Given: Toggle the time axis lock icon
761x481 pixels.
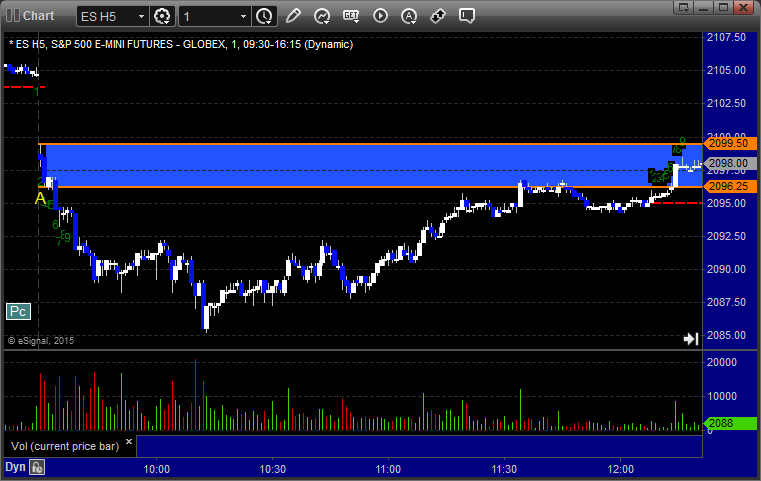Looking at the screenshot, I should point(37,467).
